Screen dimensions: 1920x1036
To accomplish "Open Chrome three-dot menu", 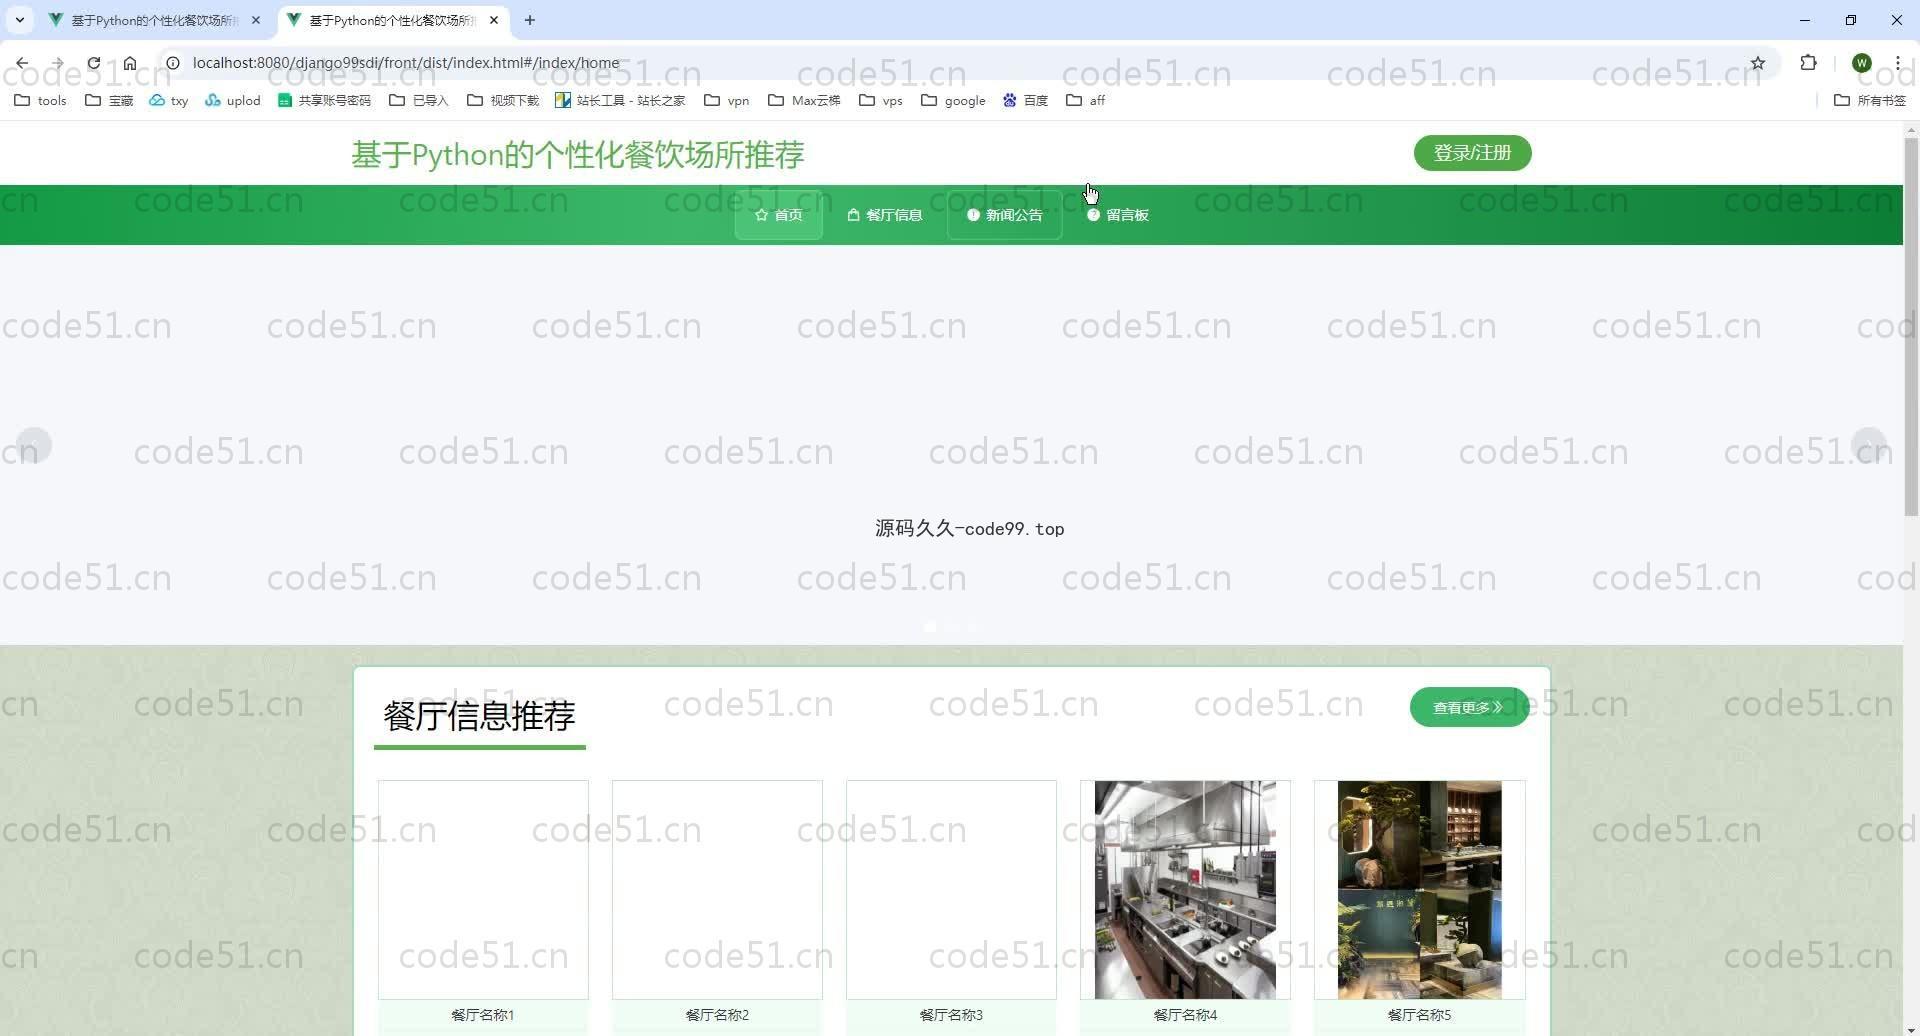I will [1897, 63].
